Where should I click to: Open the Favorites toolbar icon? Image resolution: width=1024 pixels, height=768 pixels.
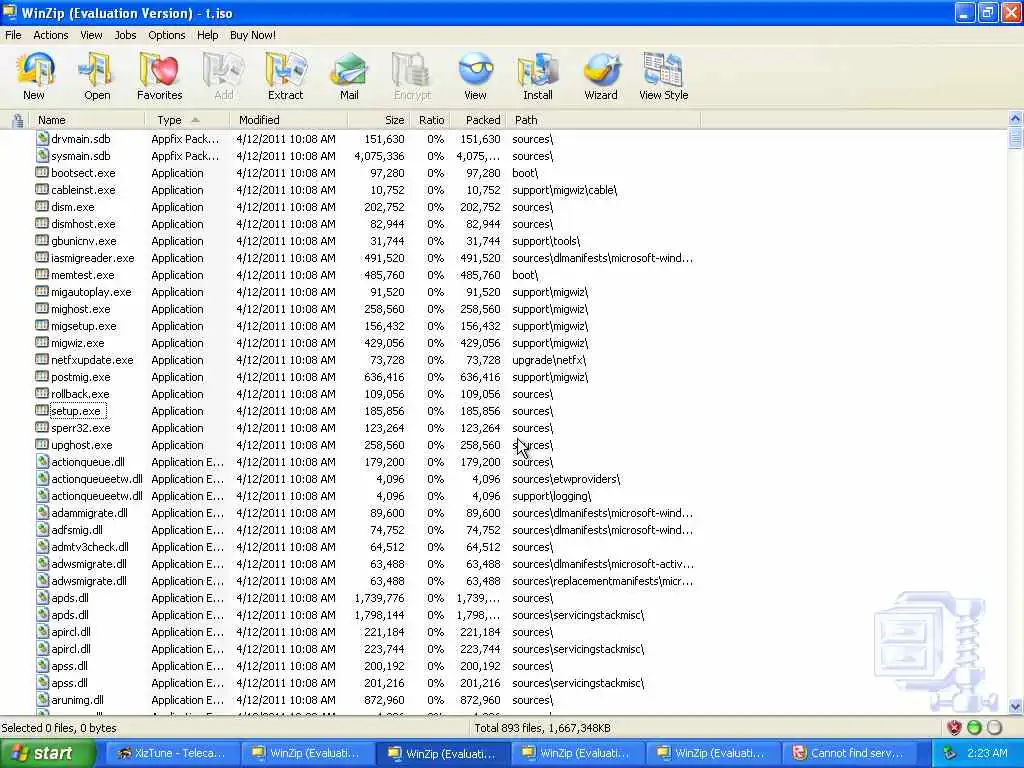coord(159,76)
